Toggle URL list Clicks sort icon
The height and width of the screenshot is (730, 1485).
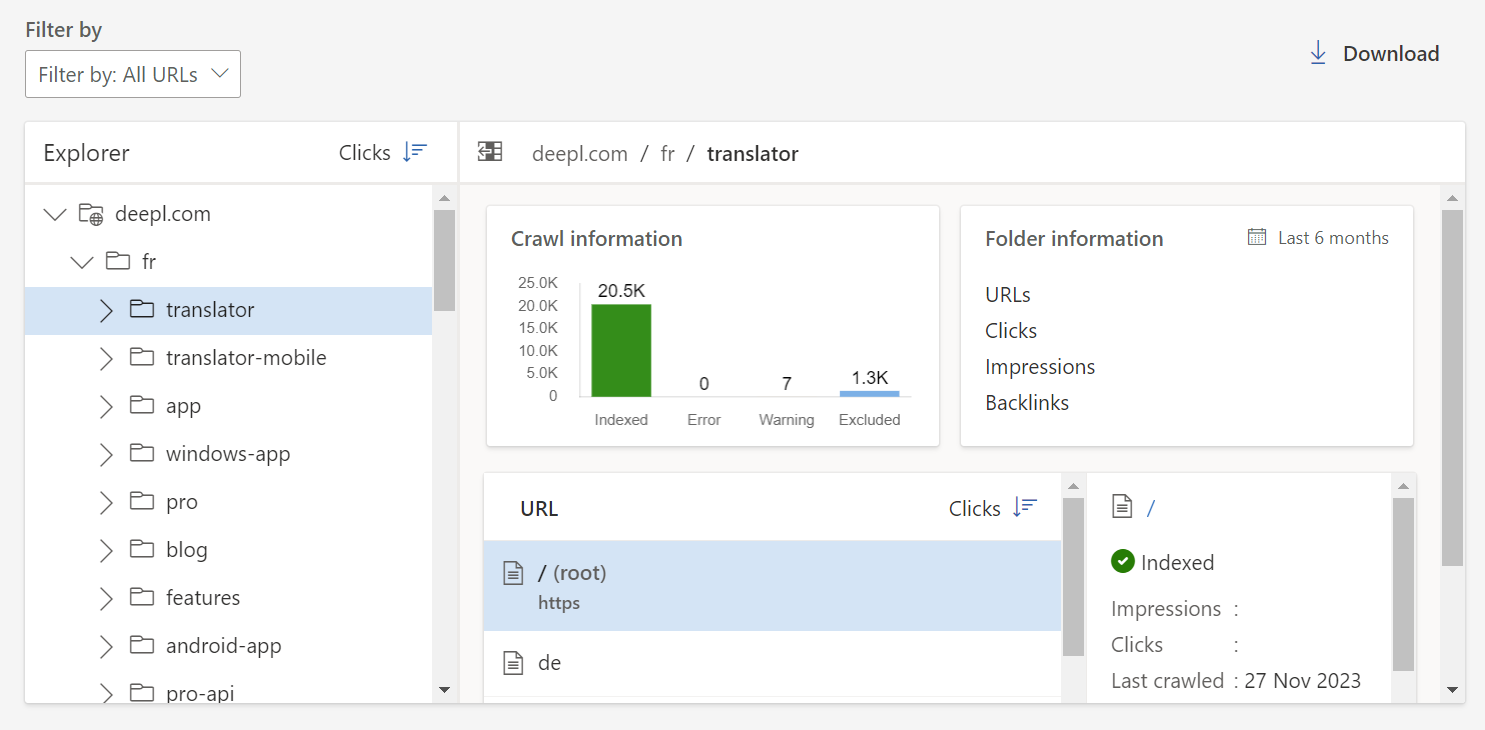[x=1025, y=507]
